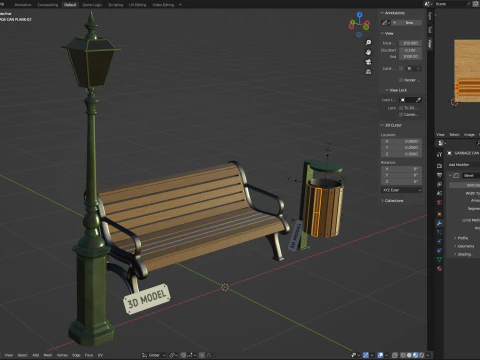Switch to the Scripting workspace tab
480x360 pixels.
(x=115, y=5)
